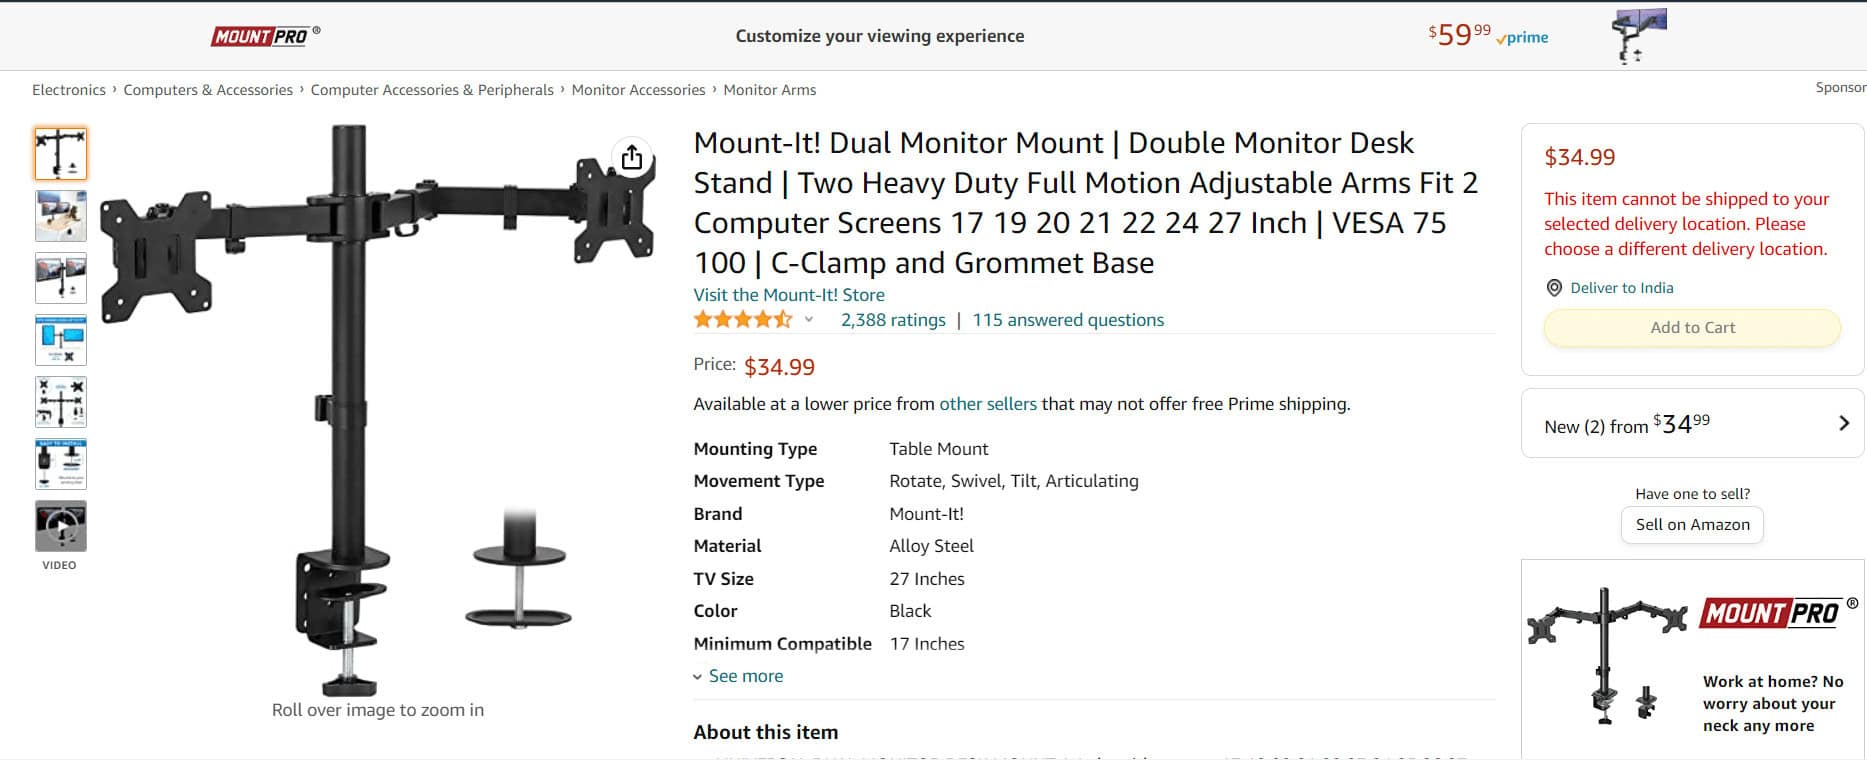The height and width of the screenshot is (760, 1867).
Task: Open the other sellers link
Action: click(x=986, y=404)
